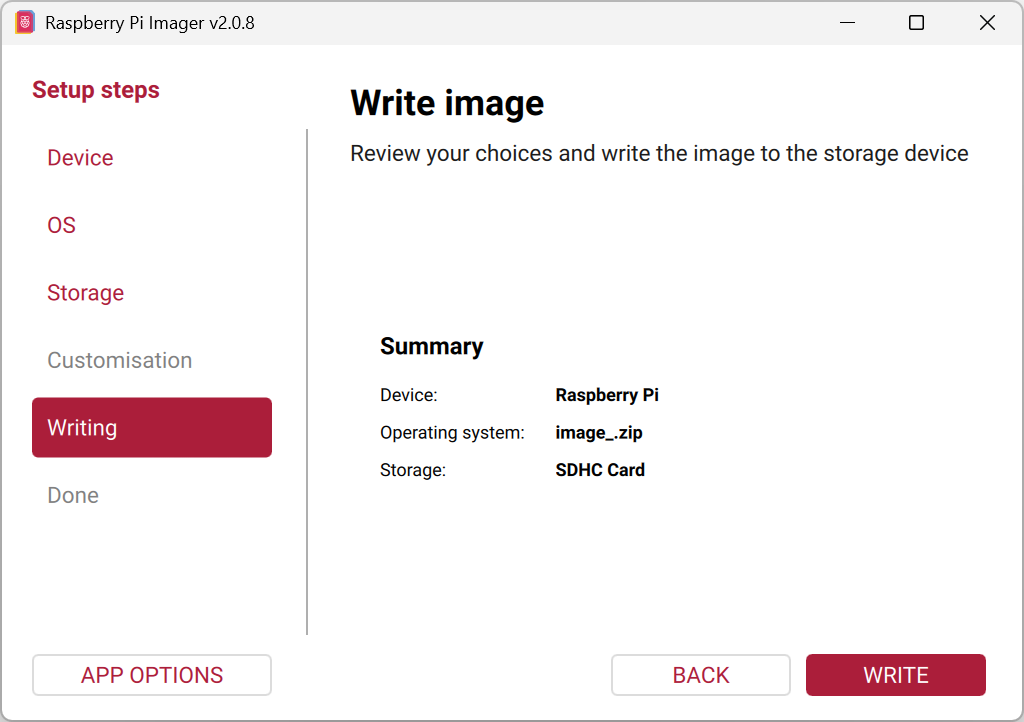Close the Raspberry Pi Imager window

tap(987, 23)
